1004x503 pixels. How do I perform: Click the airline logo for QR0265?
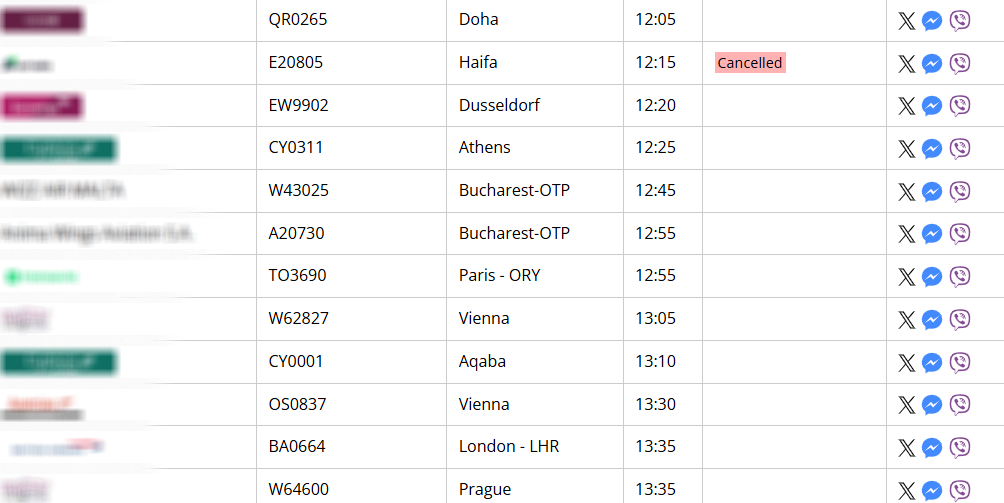pos(43,20)
